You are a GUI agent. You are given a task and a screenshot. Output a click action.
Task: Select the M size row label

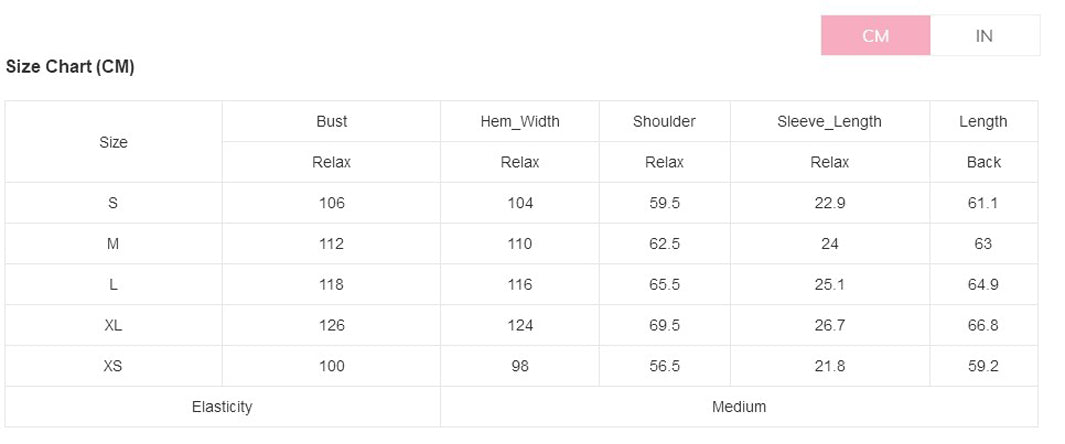[113, 244]
